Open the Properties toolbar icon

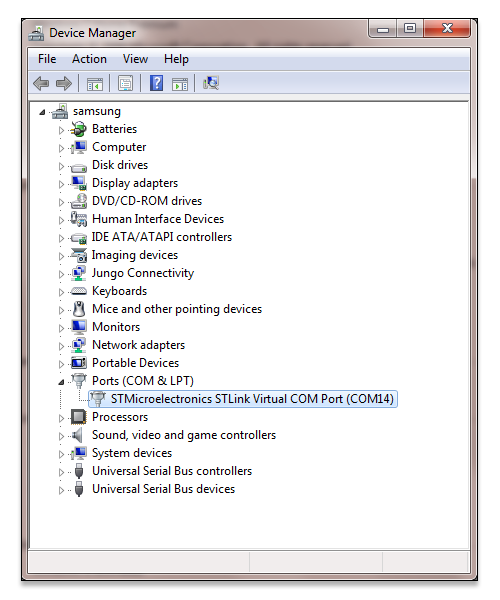(x=125, y=83)
